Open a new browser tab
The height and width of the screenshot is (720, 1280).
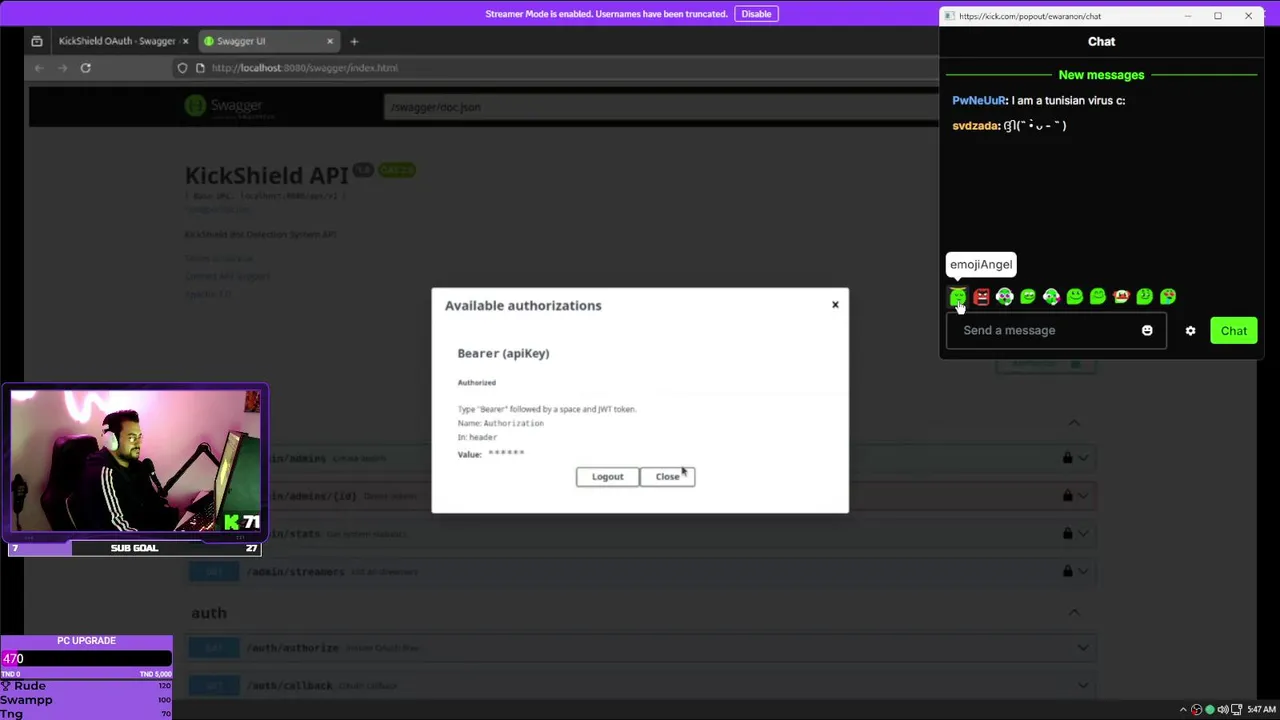(354, 41)
